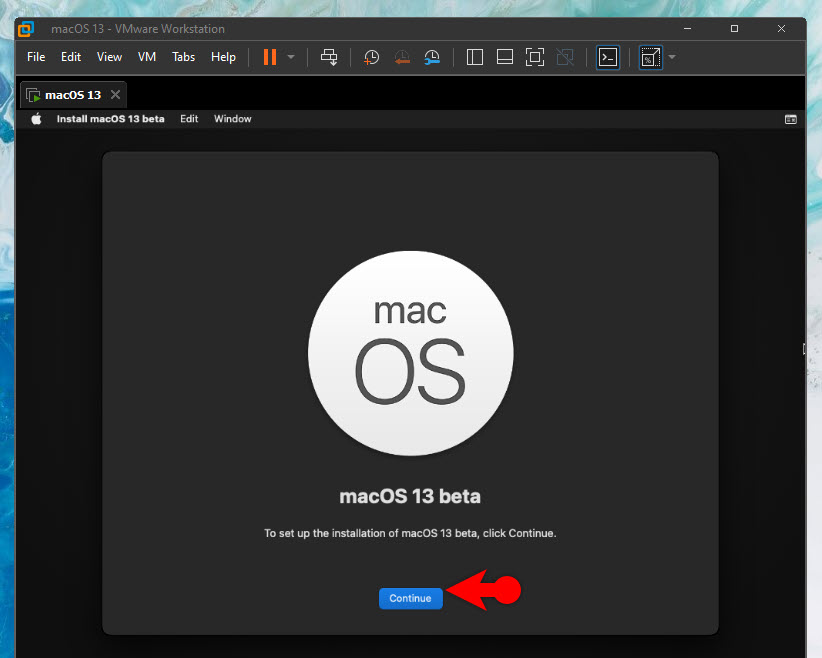Open VMware Edit menu
This screenshot has height=658, width=822.
point(71,57)
